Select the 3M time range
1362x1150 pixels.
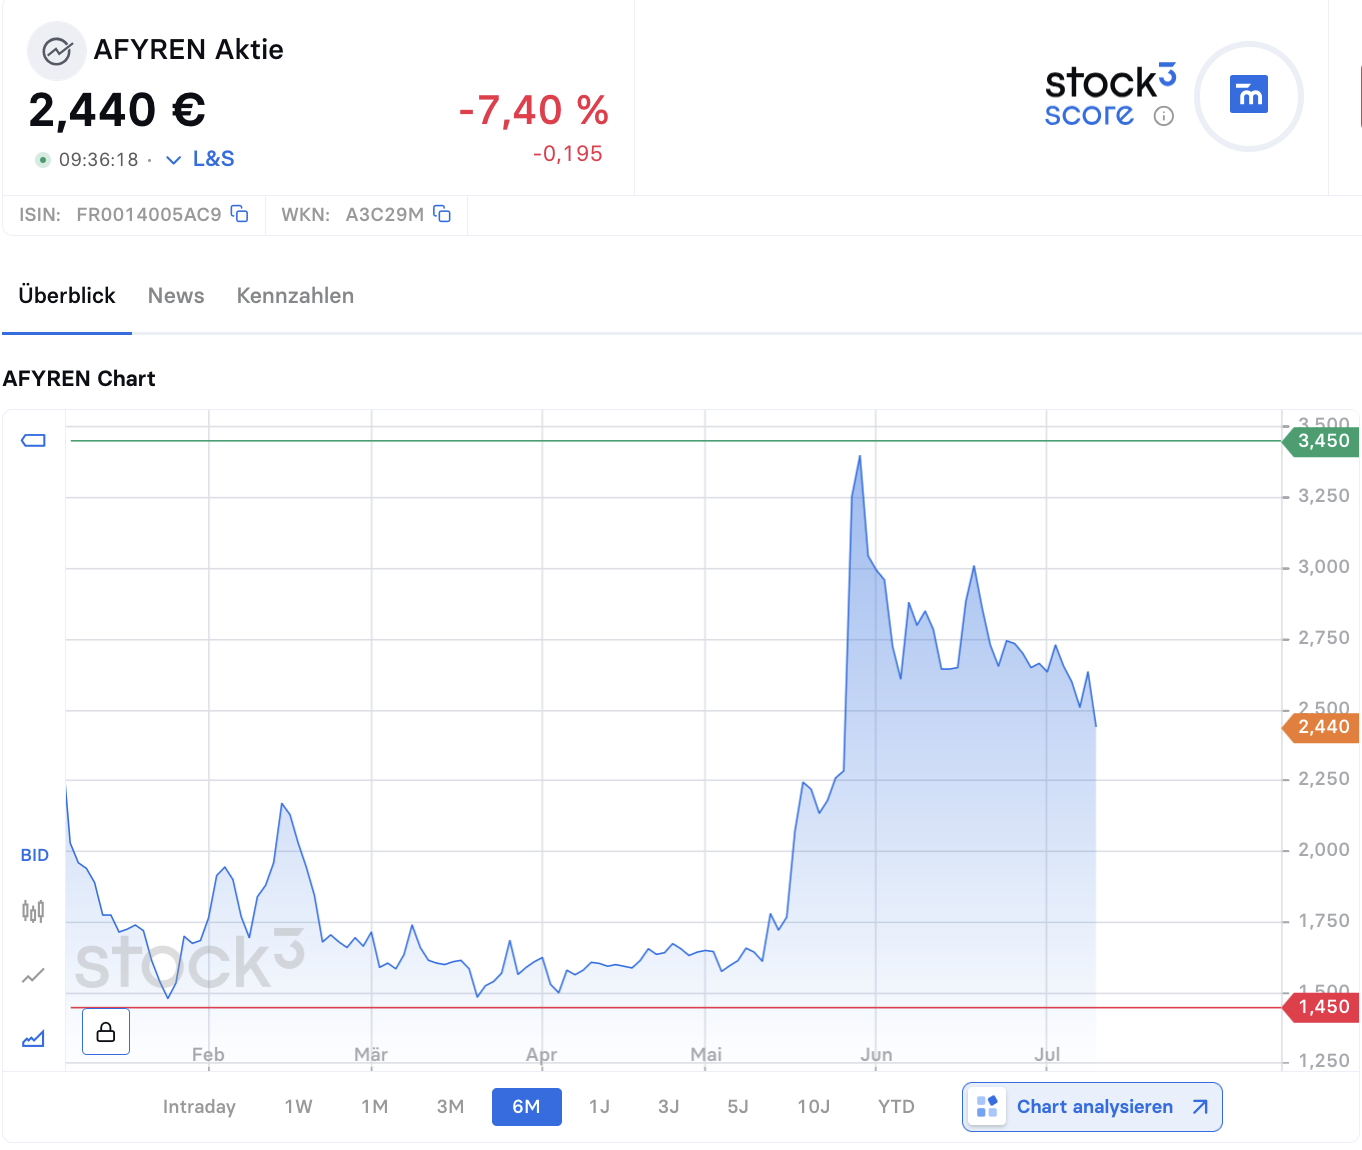[x=450, y=1107]
